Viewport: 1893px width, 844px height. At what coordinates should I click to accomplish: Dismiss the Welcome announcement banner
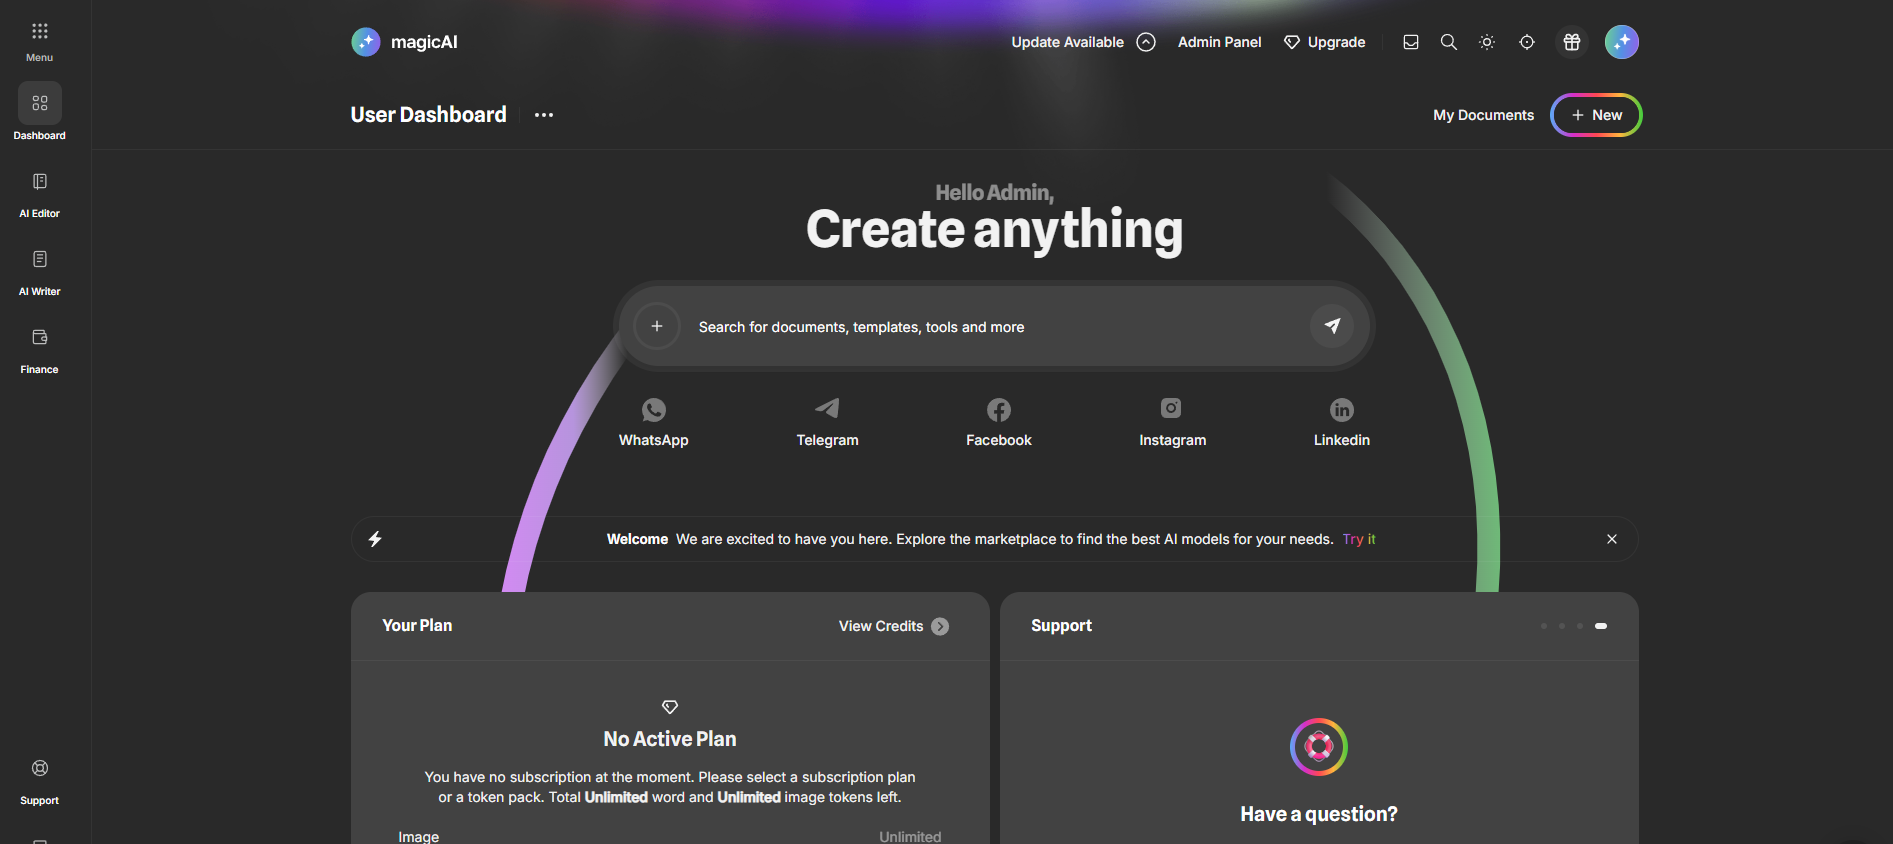tap(1612, 539)
